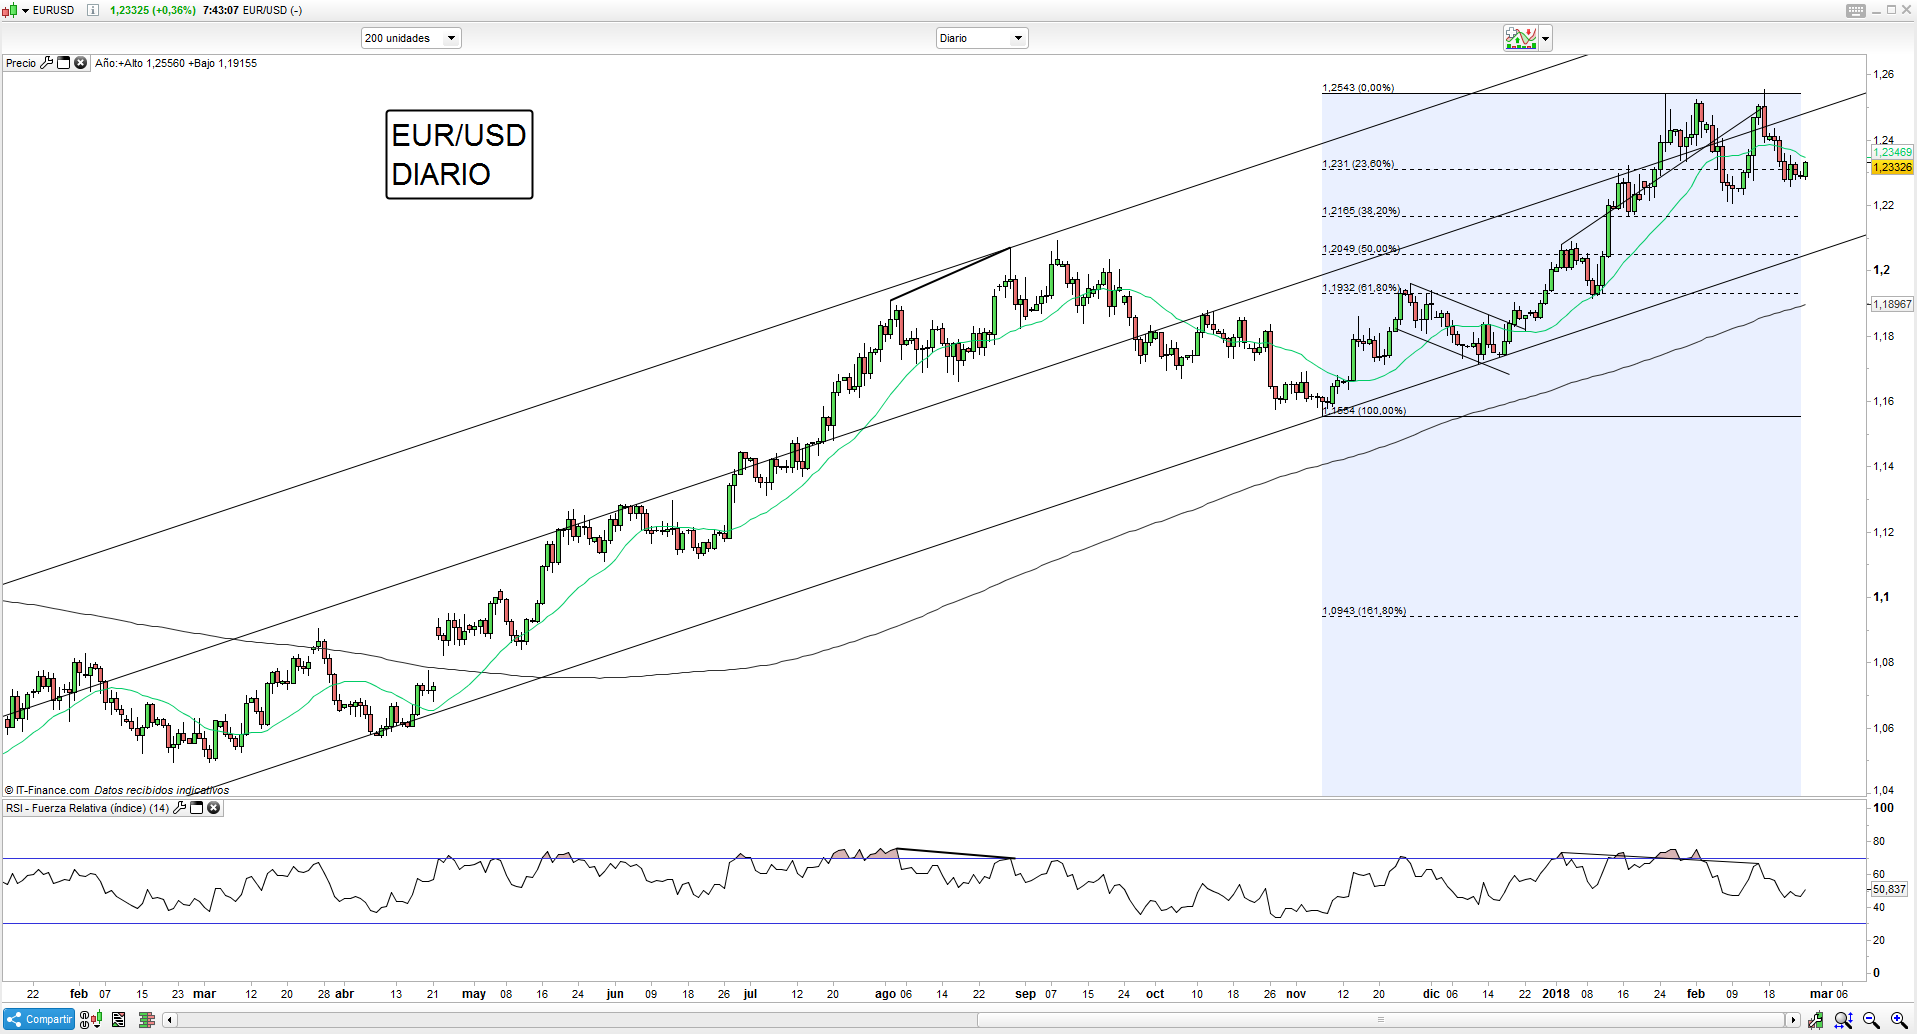
Task: Select the 1,2543 (0,00%) Fibonacci level label
Action: click(x=1358, y=88)
